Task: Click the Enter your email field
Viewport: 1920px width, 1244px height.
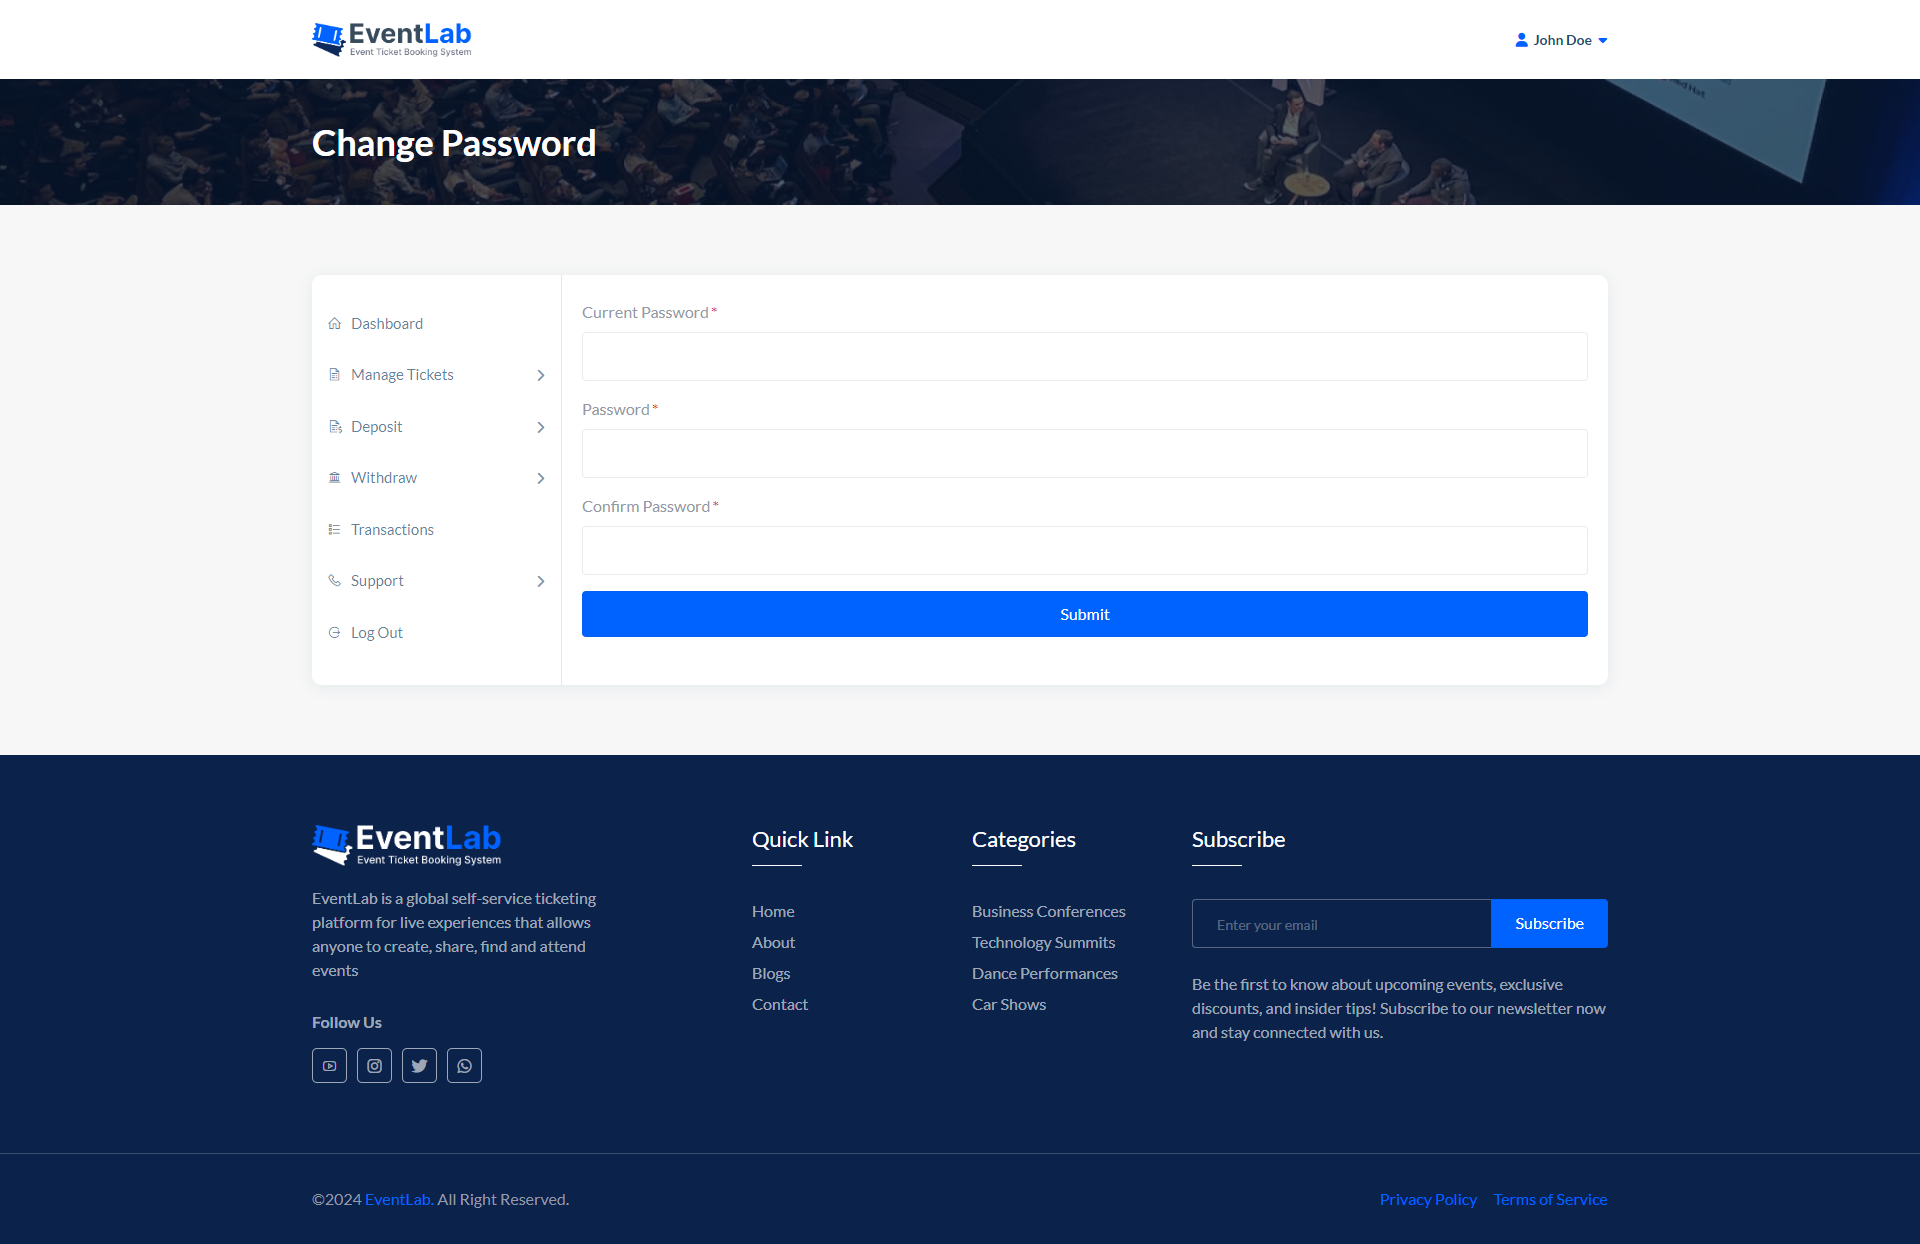Action: [1341, 924]
